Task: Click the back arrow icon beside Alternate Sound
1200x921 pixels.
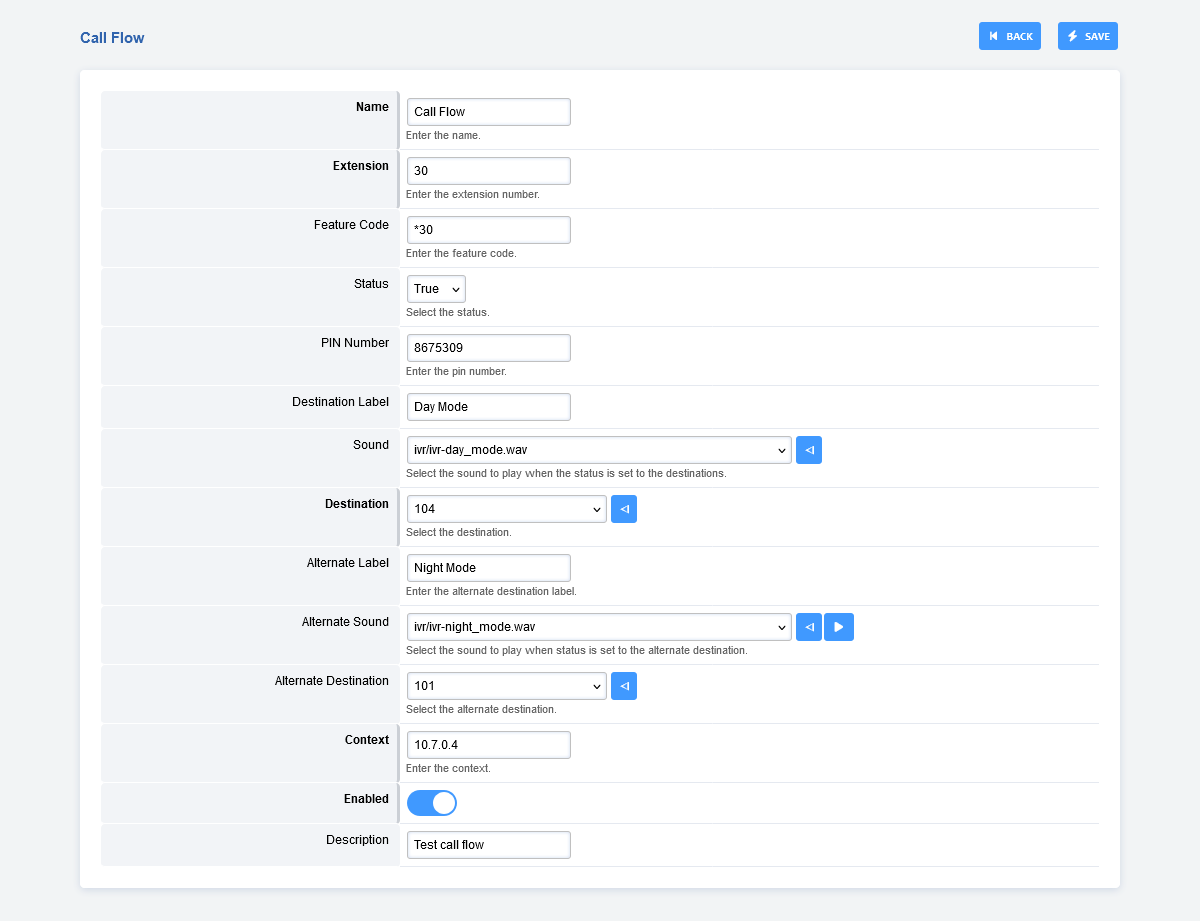Action: point(808,627)
